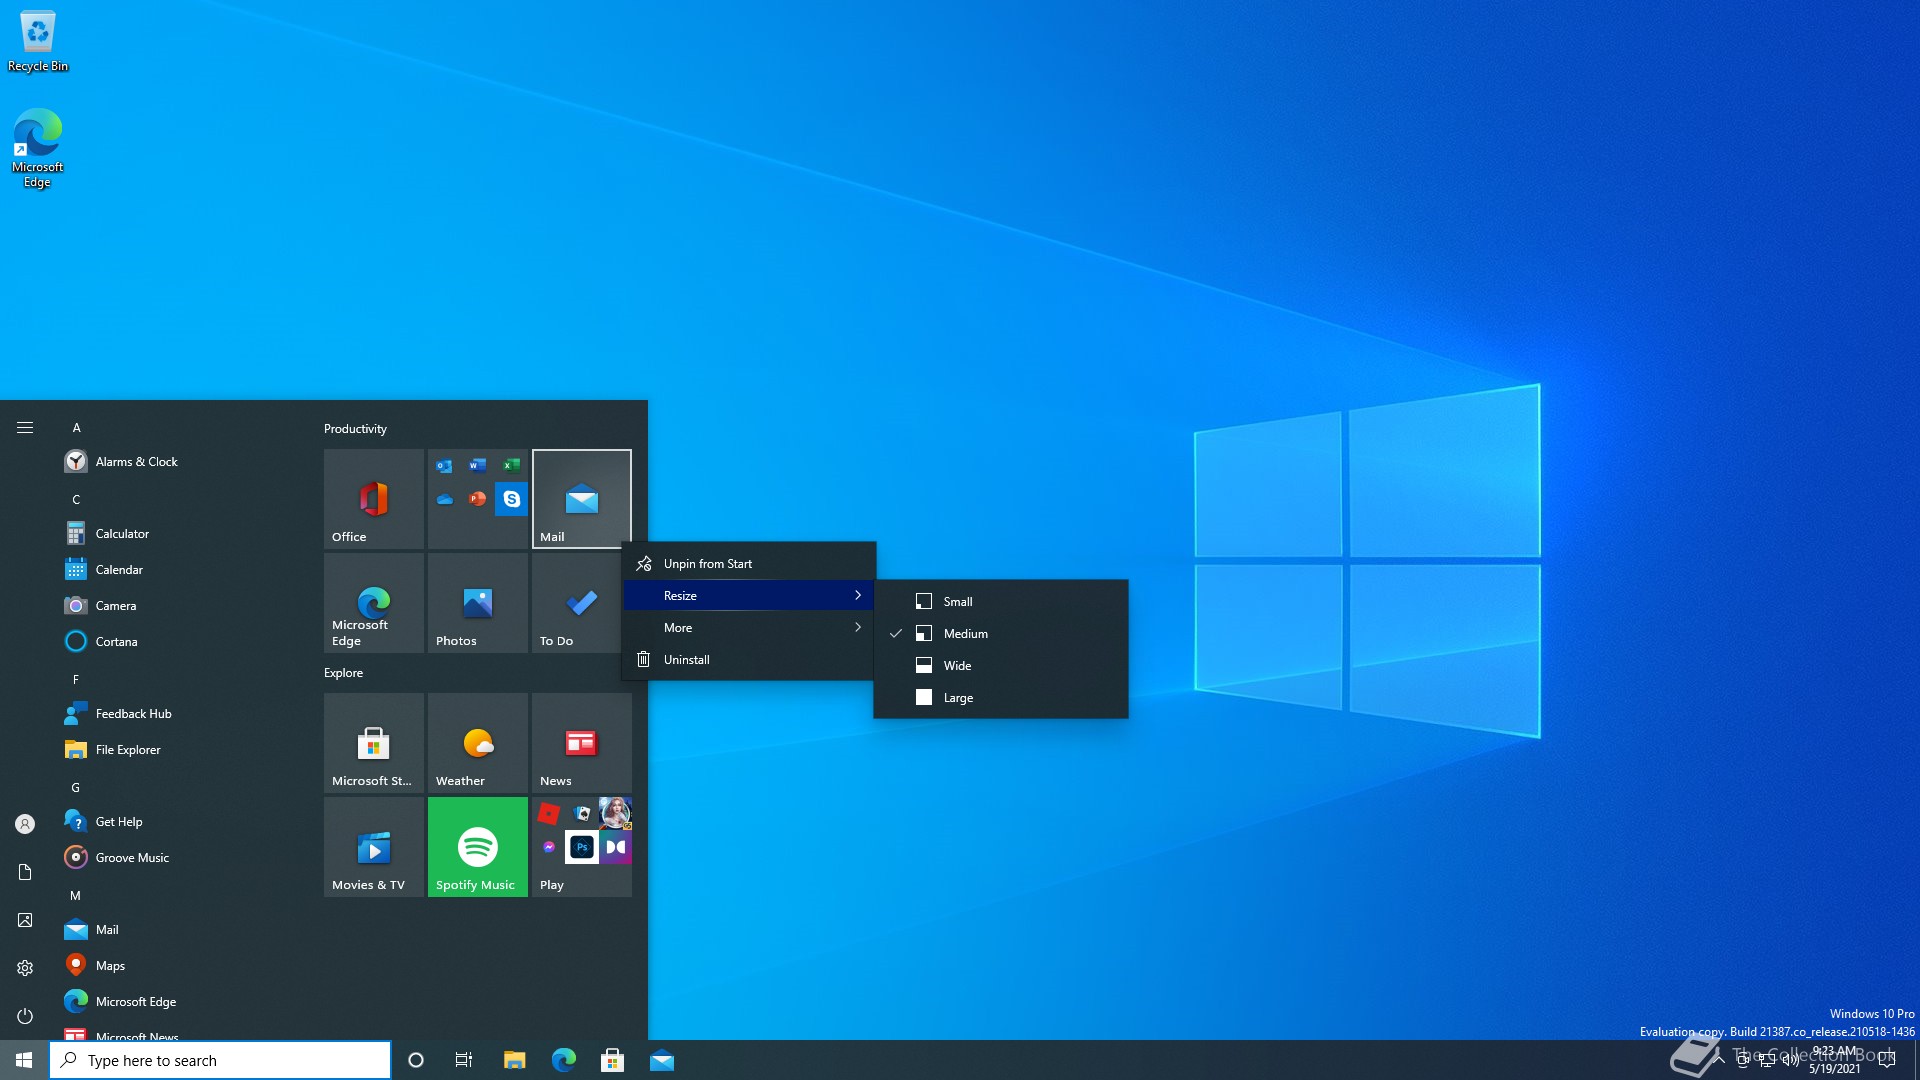
Task: Open Microsoft Store on taskbar
Action: click(613, 1060)
